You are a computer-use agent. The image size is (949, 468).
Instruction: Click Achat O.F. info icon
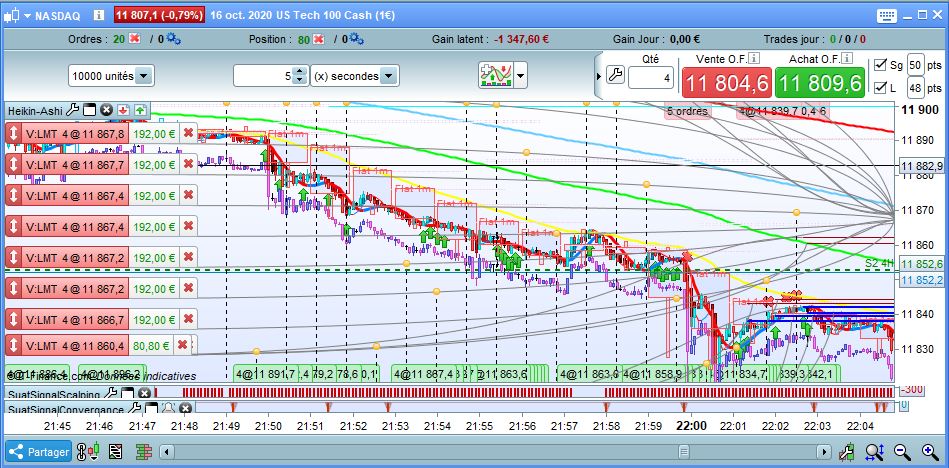pyautogui.click(x=847, y=58)
